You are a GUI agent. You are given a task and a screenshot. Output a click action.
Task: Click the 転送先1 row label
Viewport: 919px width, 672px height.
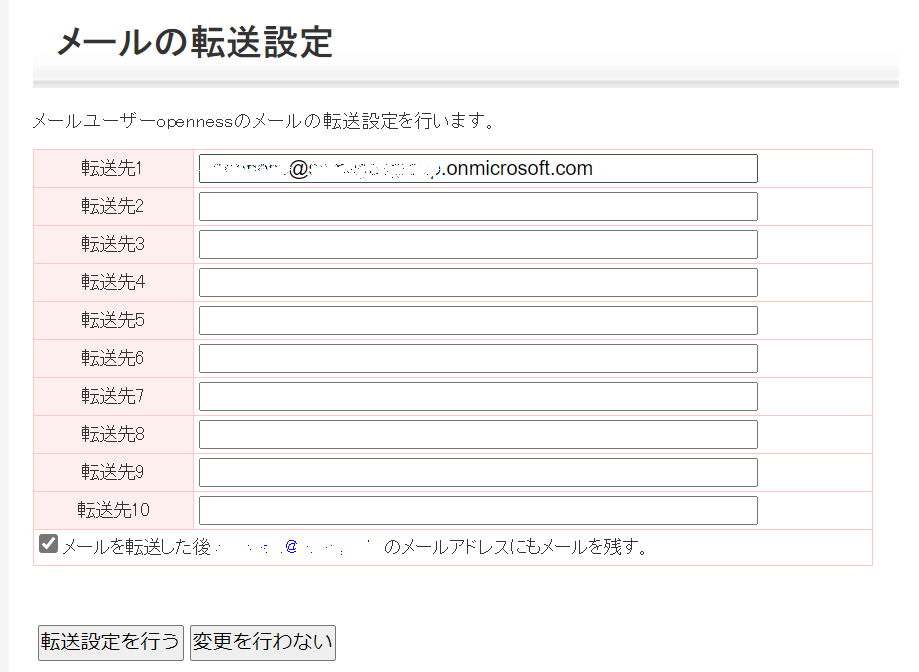pos(110,168)
